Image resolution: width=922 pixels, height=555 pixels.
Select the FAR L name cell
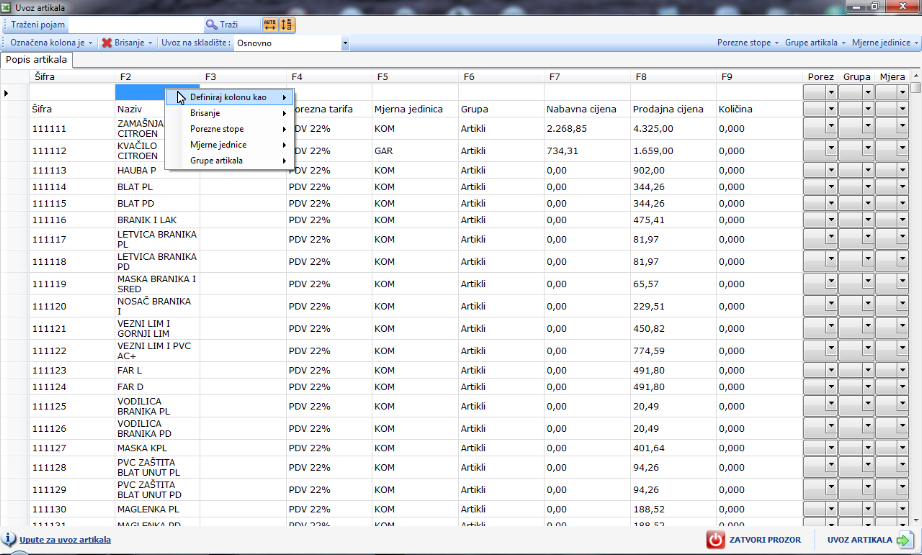point(157,370)
